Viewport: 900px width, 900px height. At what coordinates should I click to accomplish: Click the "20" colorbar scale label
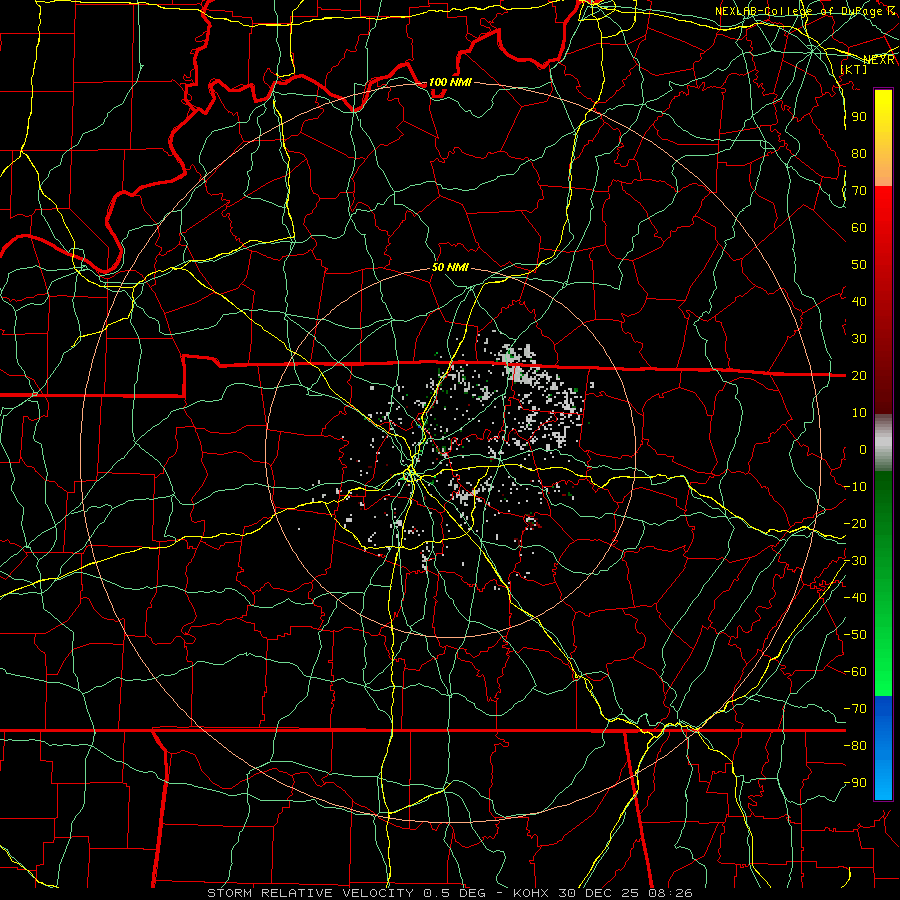(859, 375)
